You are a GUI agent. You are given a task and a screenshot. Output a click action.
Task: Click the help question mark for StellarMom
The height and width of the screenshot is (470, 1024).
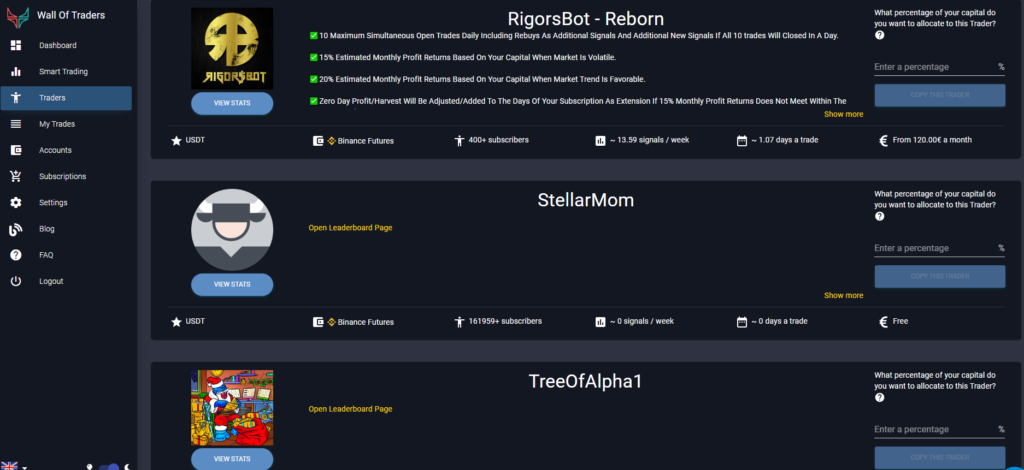point(879,216)
